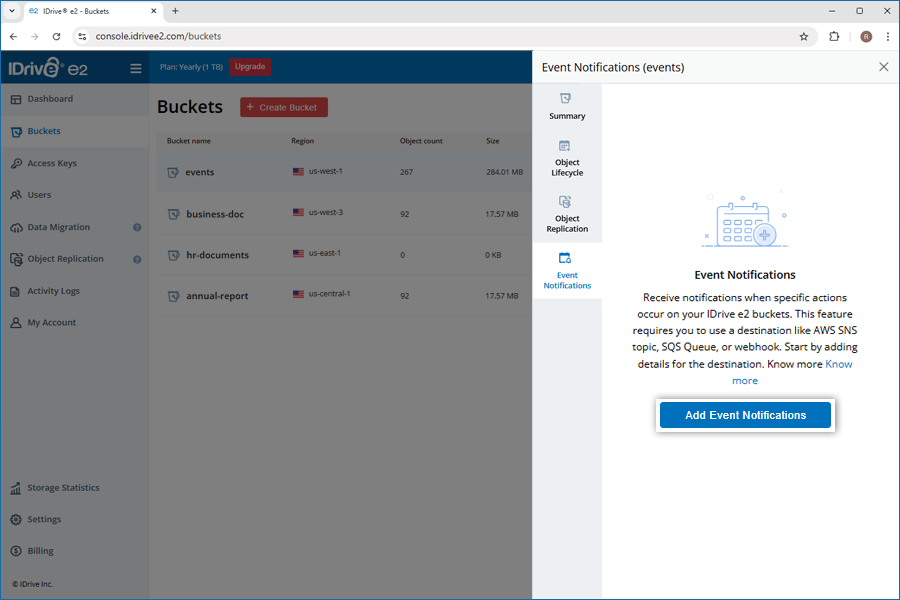900x600 pixels.
Task: Open Storage Statistics page
Action: click(63, 488)
